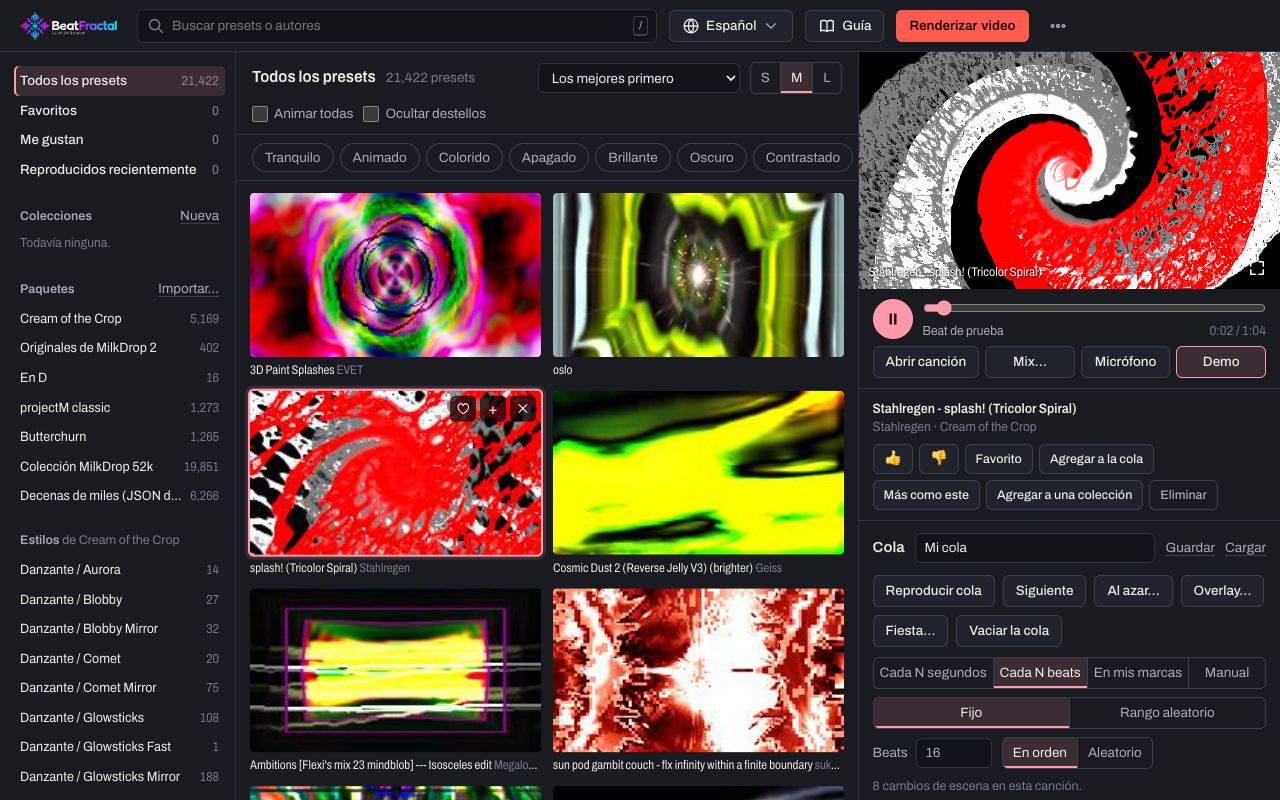Select the S thumbnail size

tap(766, 78)
